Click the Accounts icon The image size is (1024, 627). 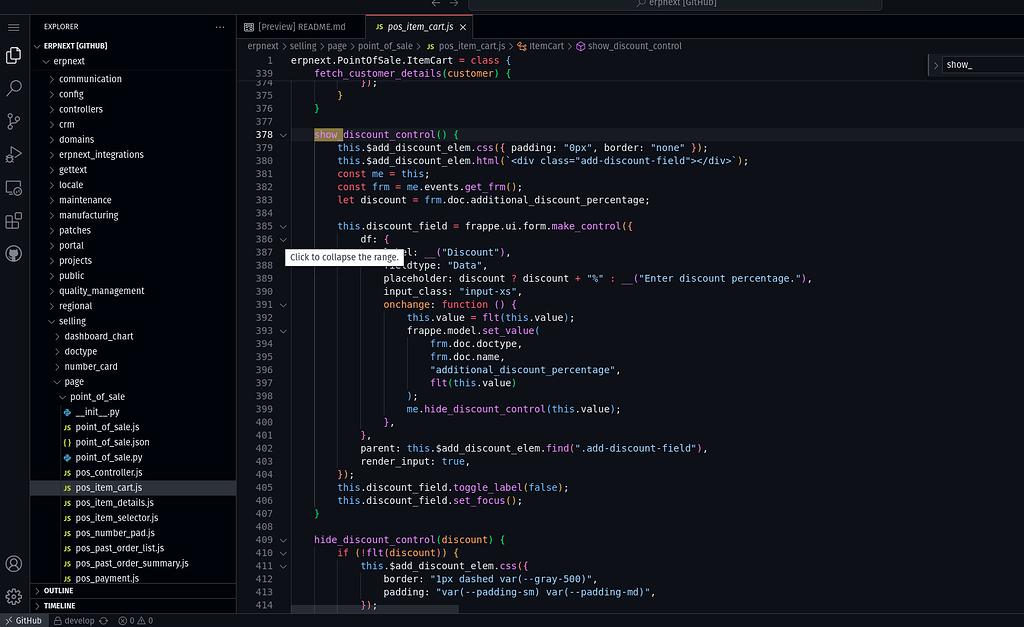tap(14, 564)
